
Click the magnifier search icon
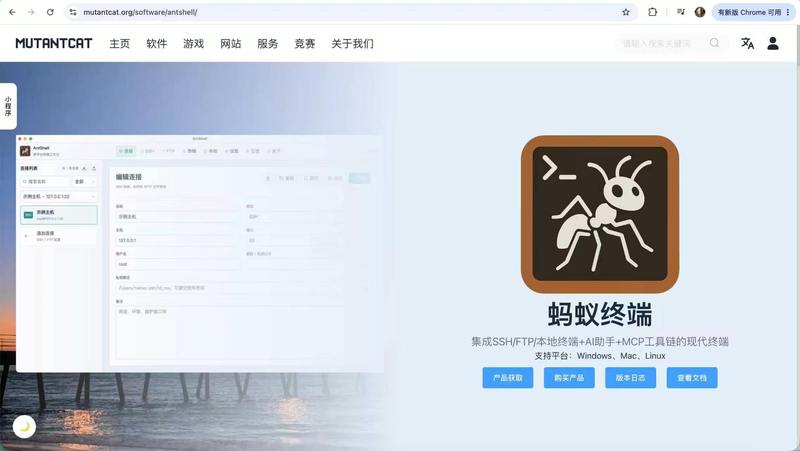pyautogui.click(x=714, y=43)
